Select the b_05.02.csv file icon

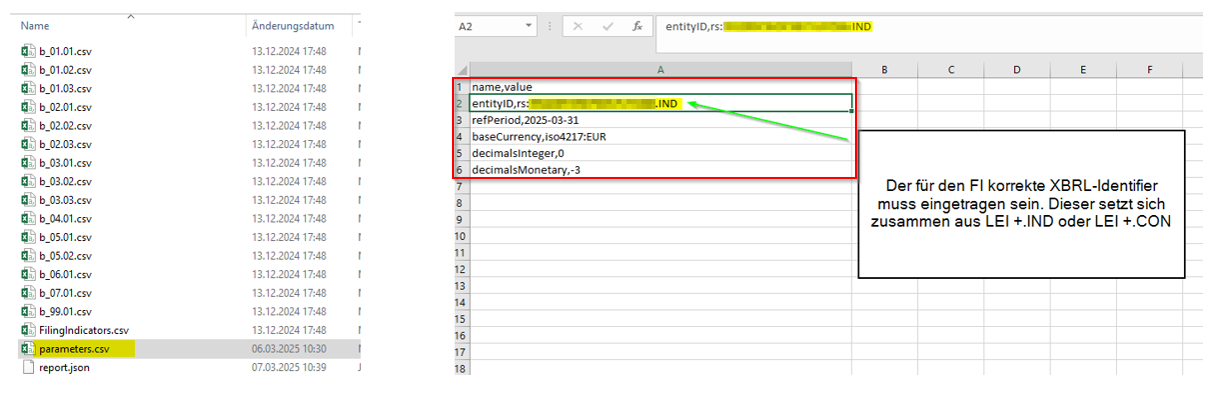coord(28,256)
